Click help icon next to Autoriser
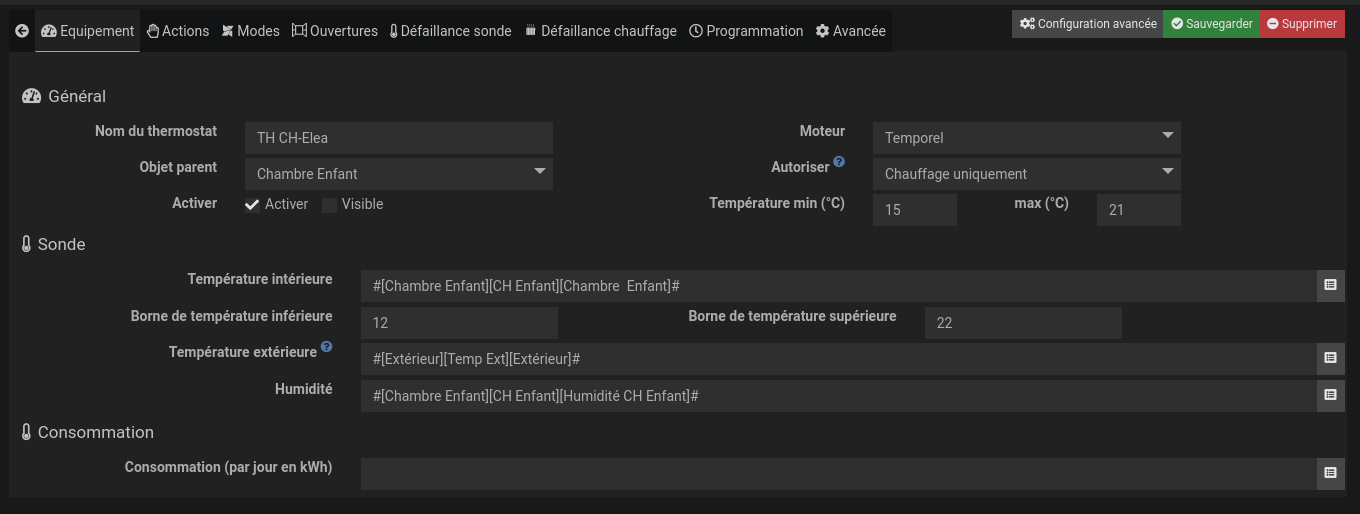This screenshot has height=514, width=1360. point(839,162)
